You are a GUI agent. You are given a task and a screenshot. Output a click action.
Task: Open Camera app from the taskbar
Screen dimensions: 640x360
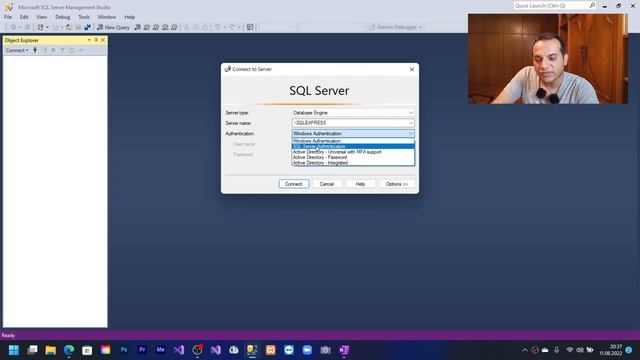325,350
